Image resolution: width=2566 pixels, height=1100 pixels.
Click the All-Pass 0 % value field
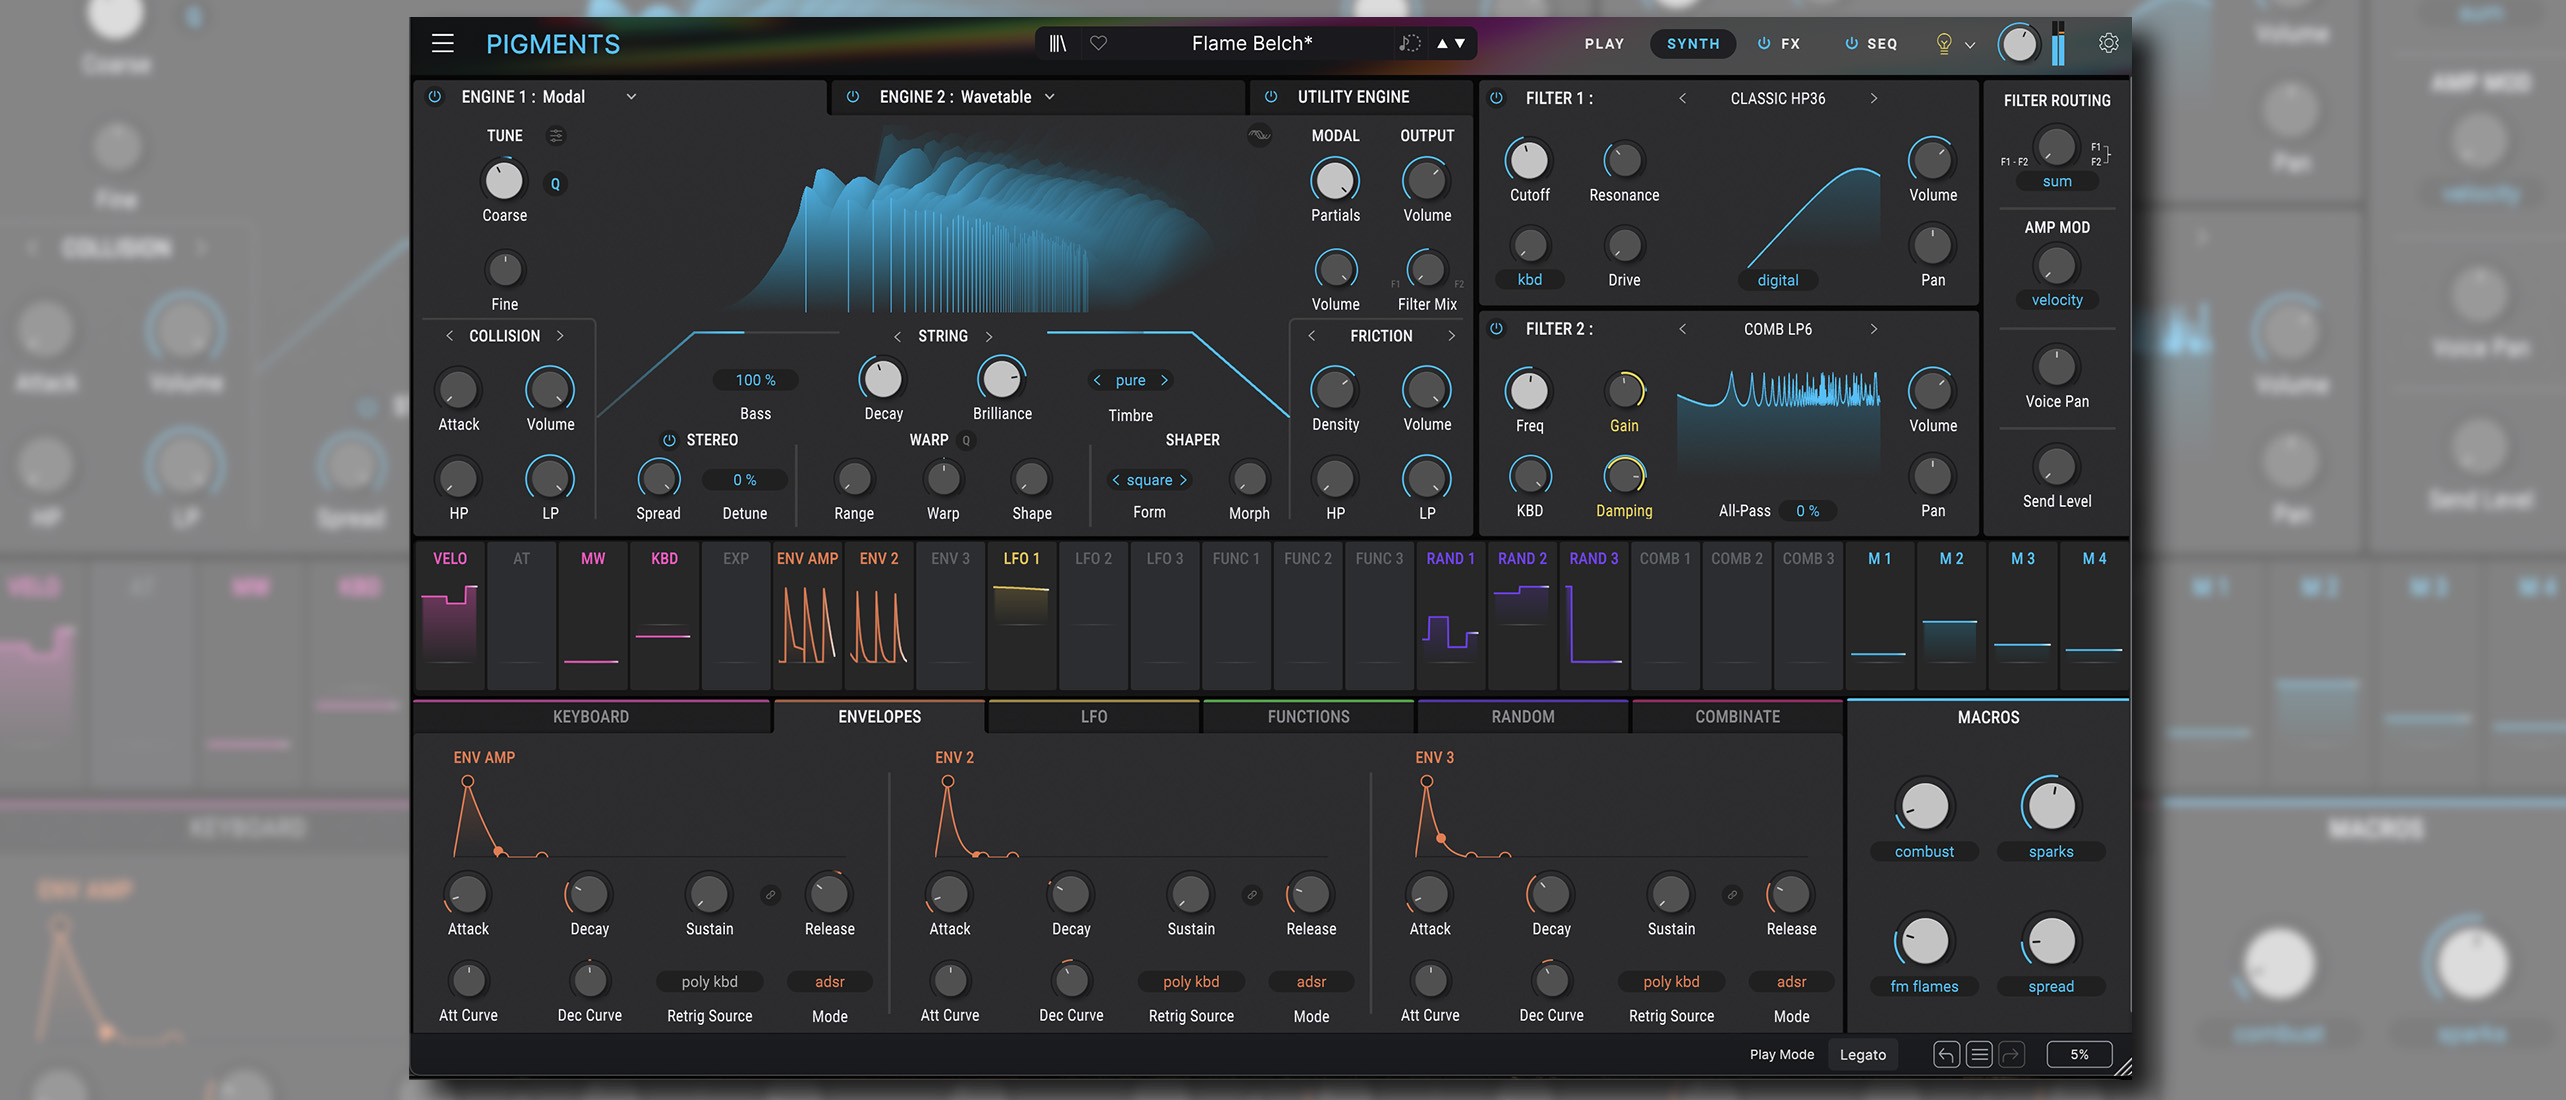[x=1807, y=511]
